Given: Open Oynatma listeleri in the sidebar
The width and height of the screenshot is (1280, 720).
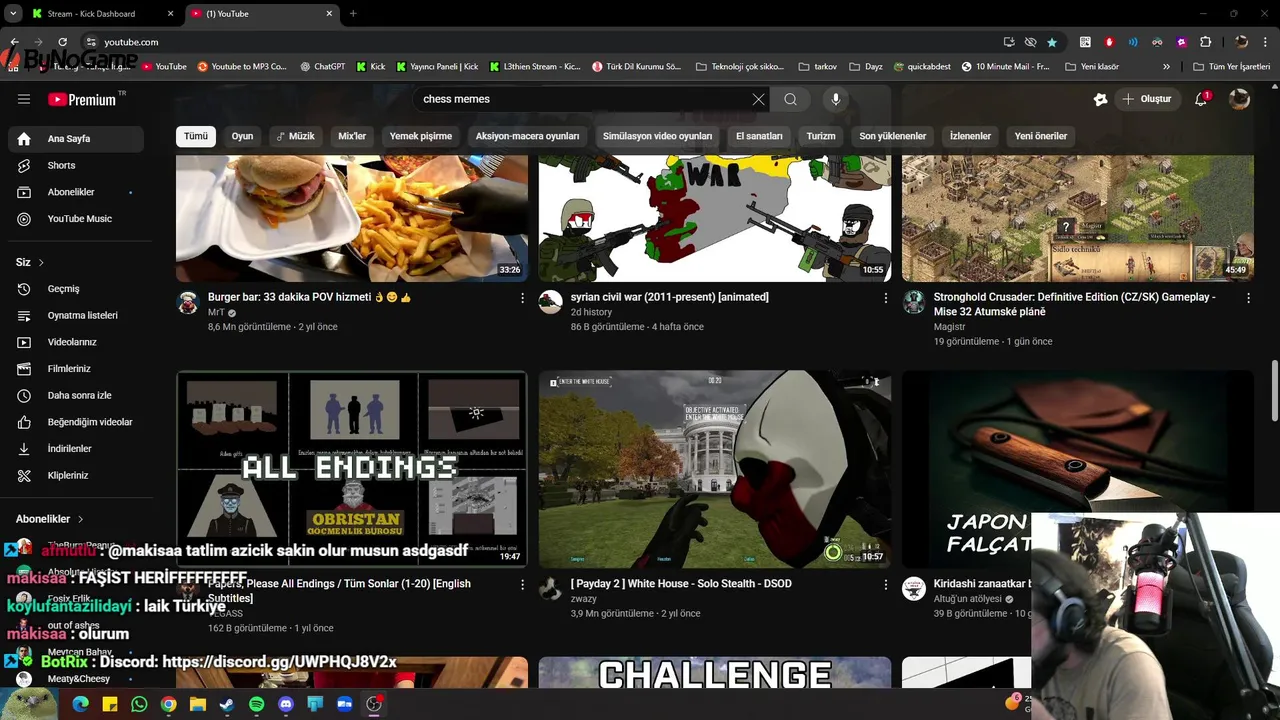Looking at the screenshot, I should coord(76,315).
